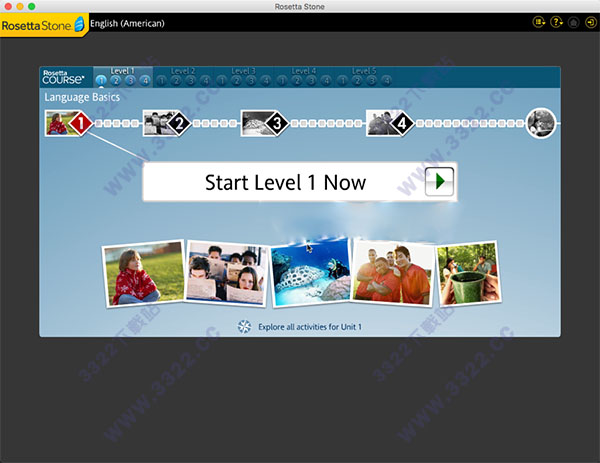The width and height of the screenshot is (600, 463).
Task: Select Unit 3 circle under Level 3
Action: [x=251, y=81]
